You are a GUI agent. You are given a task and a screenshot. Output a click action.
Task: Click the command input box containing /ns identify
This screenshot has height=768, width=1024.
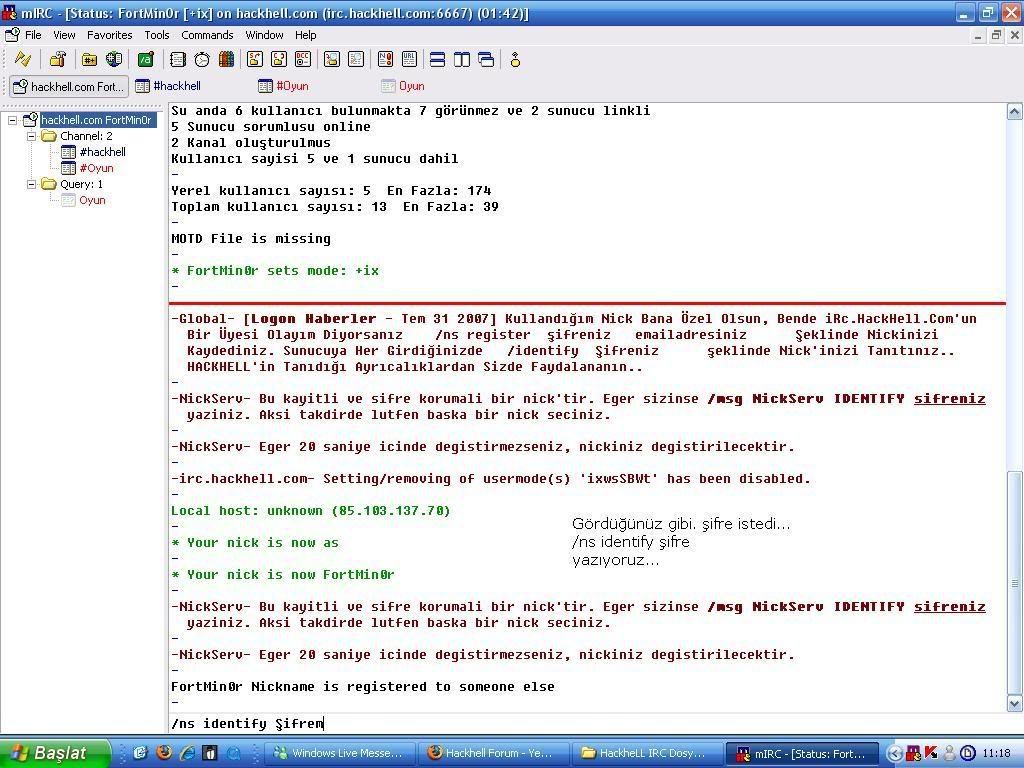pos(586,724)
